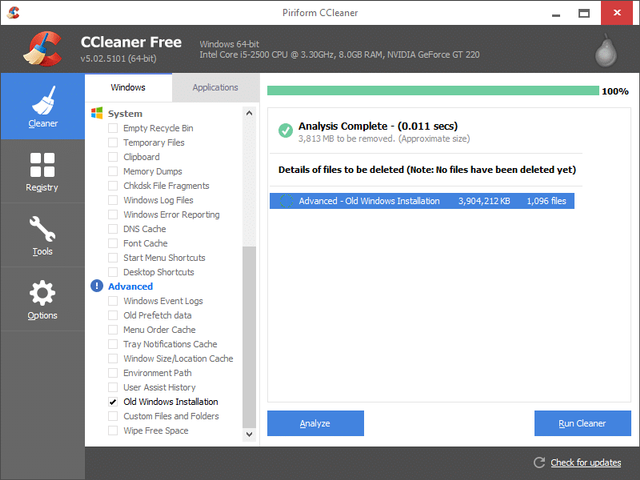Tick the Windows Event Logs checkbox

tap(113, 301)
